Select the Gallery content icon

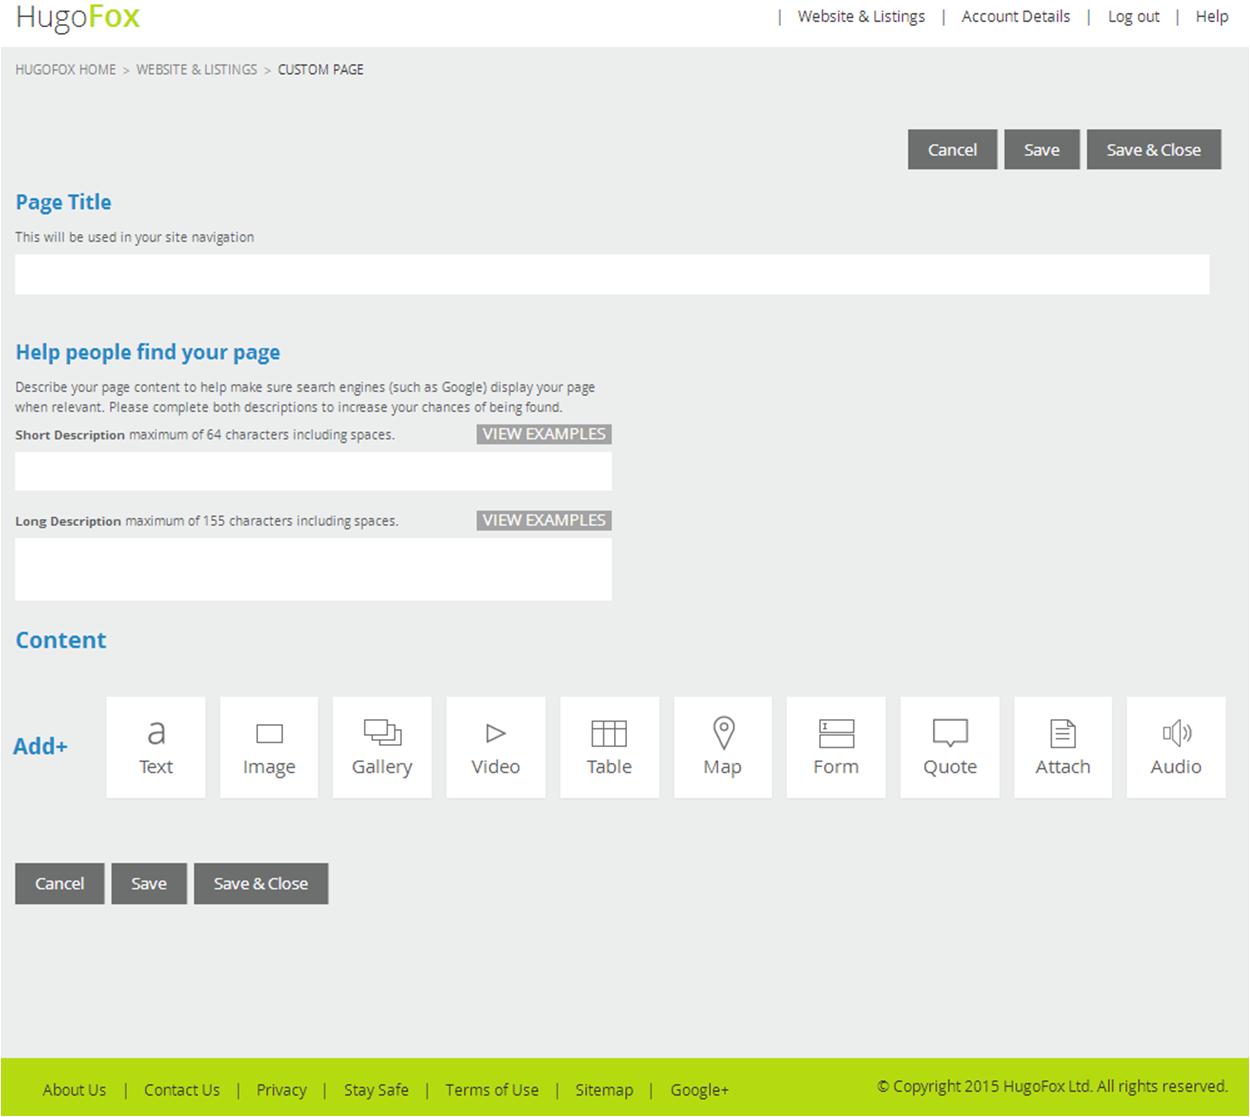click(382, 746)
